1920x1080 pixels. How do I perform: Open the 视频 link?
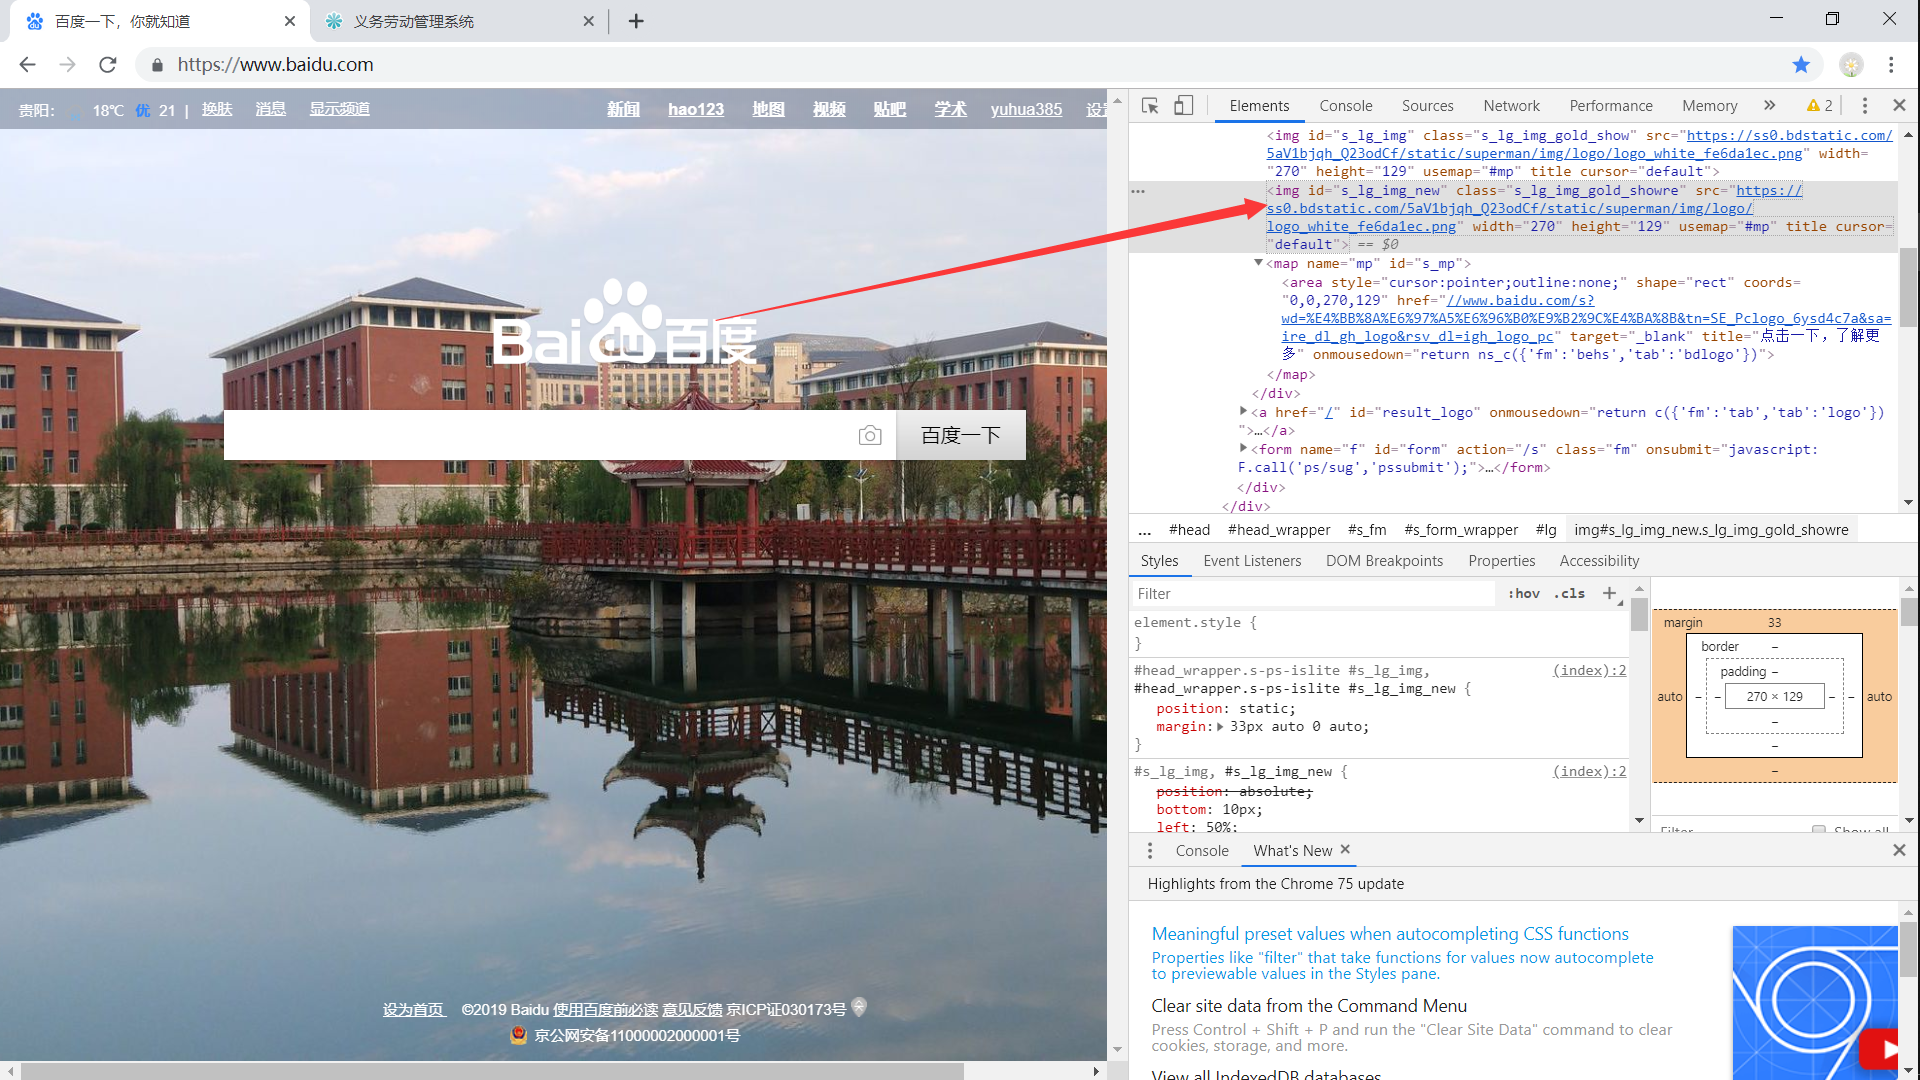(829, 109)
